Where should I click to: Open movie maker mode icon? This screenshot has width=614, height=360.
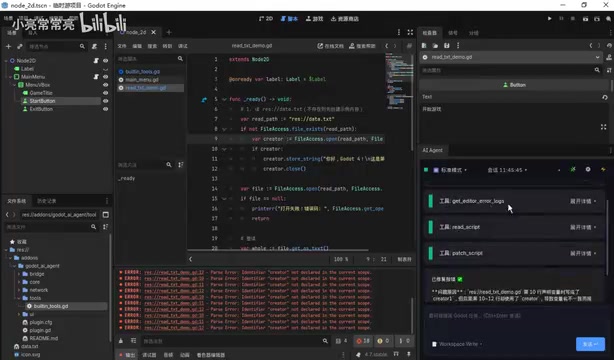click(609, 18)
